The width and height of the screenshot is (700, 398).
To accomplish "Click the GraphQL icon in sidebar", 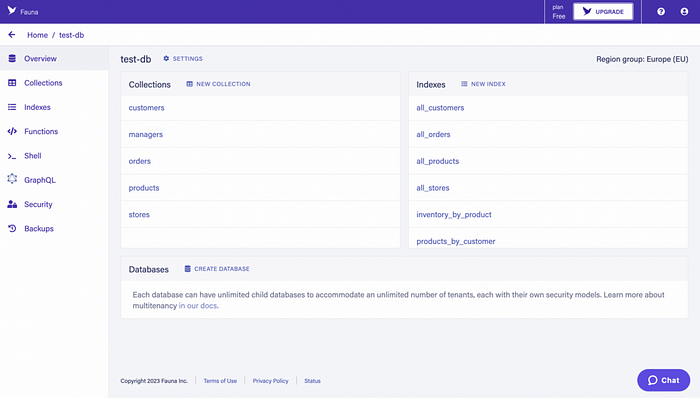I will 12,179.
